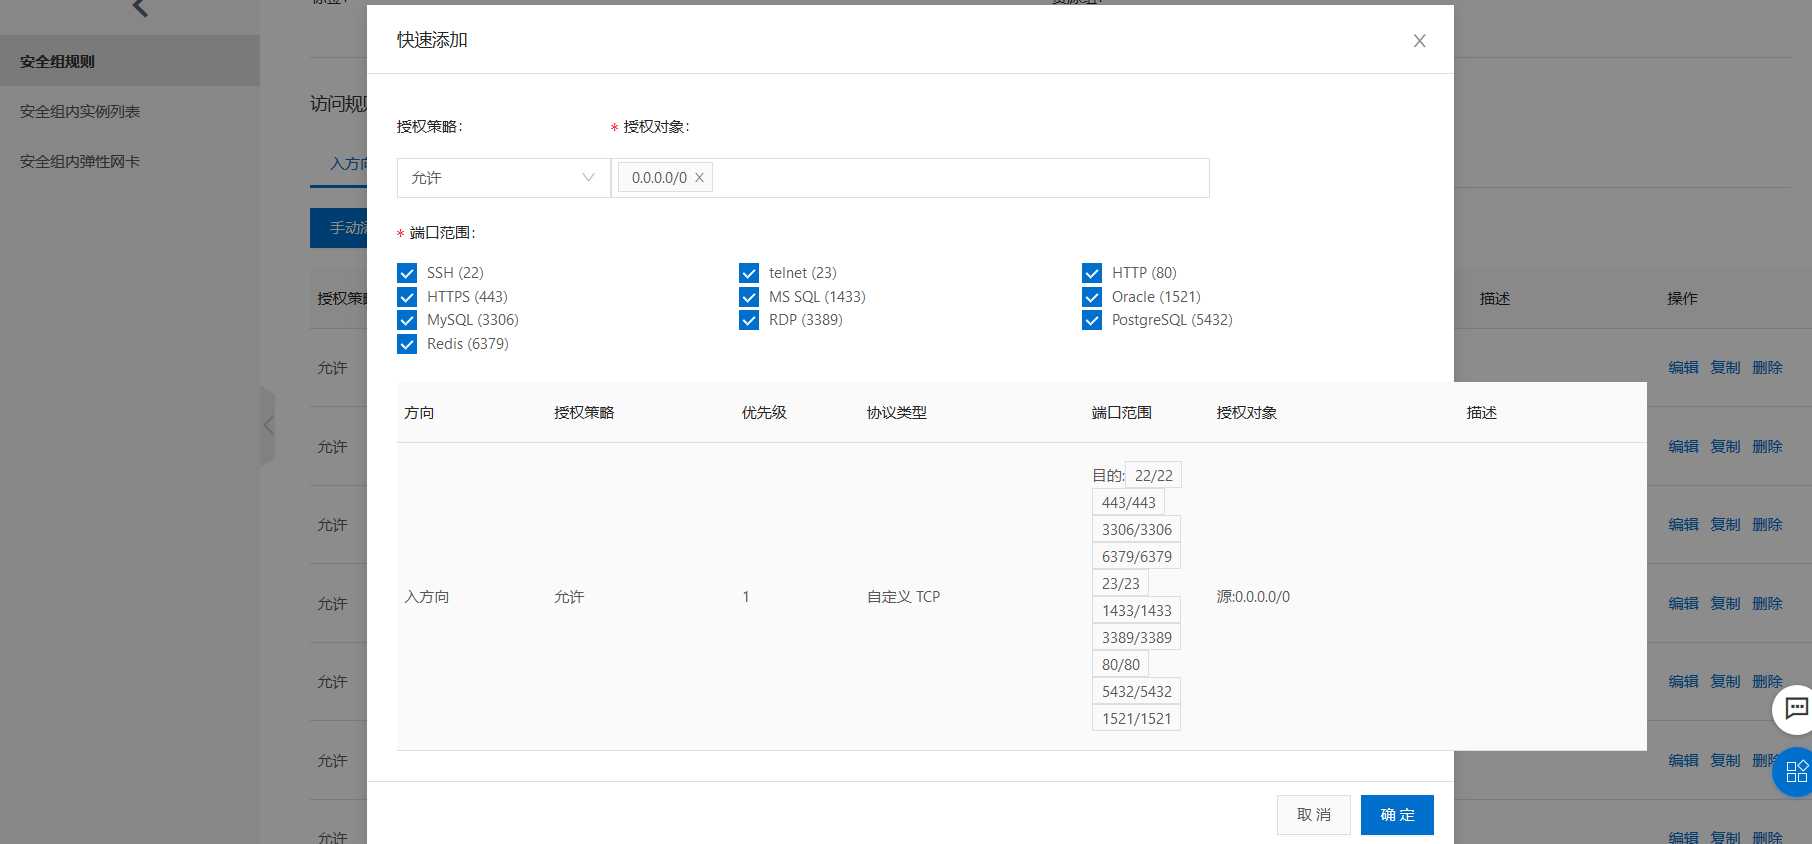1812x844 pixels.
Task: Click the 协议类型 column header
Action: click(896, 413)
